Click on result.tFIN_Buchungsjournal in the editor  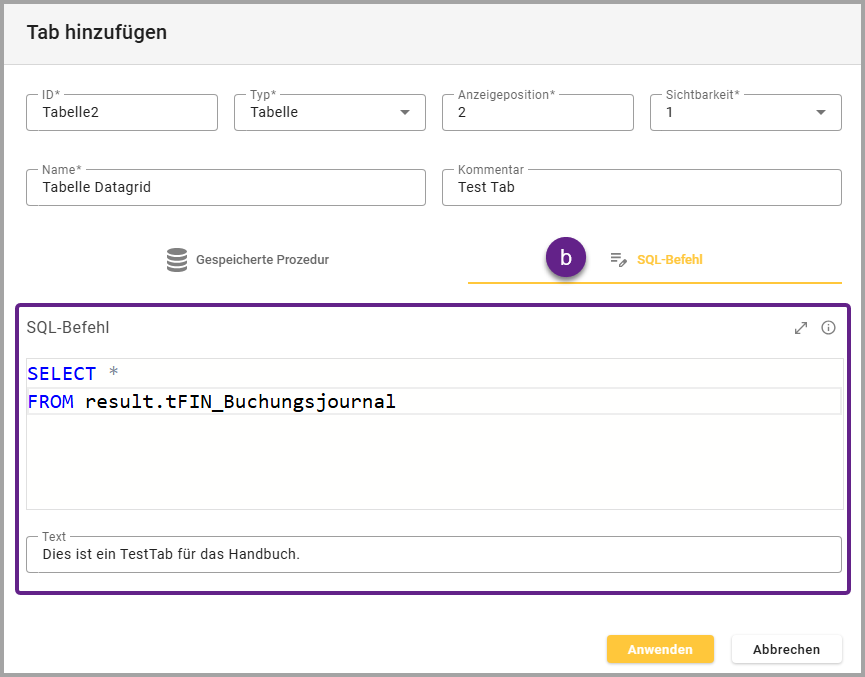(240, 402)
